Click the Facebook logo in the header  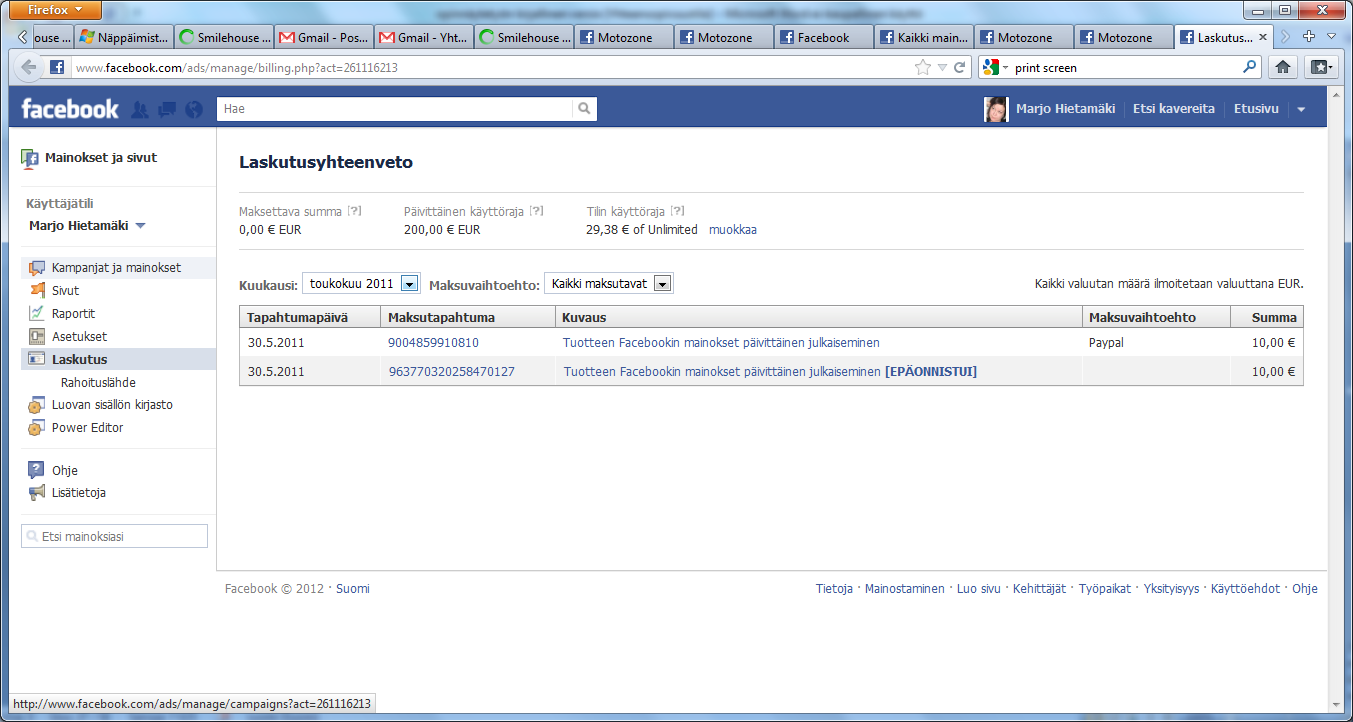click(70, 109)
